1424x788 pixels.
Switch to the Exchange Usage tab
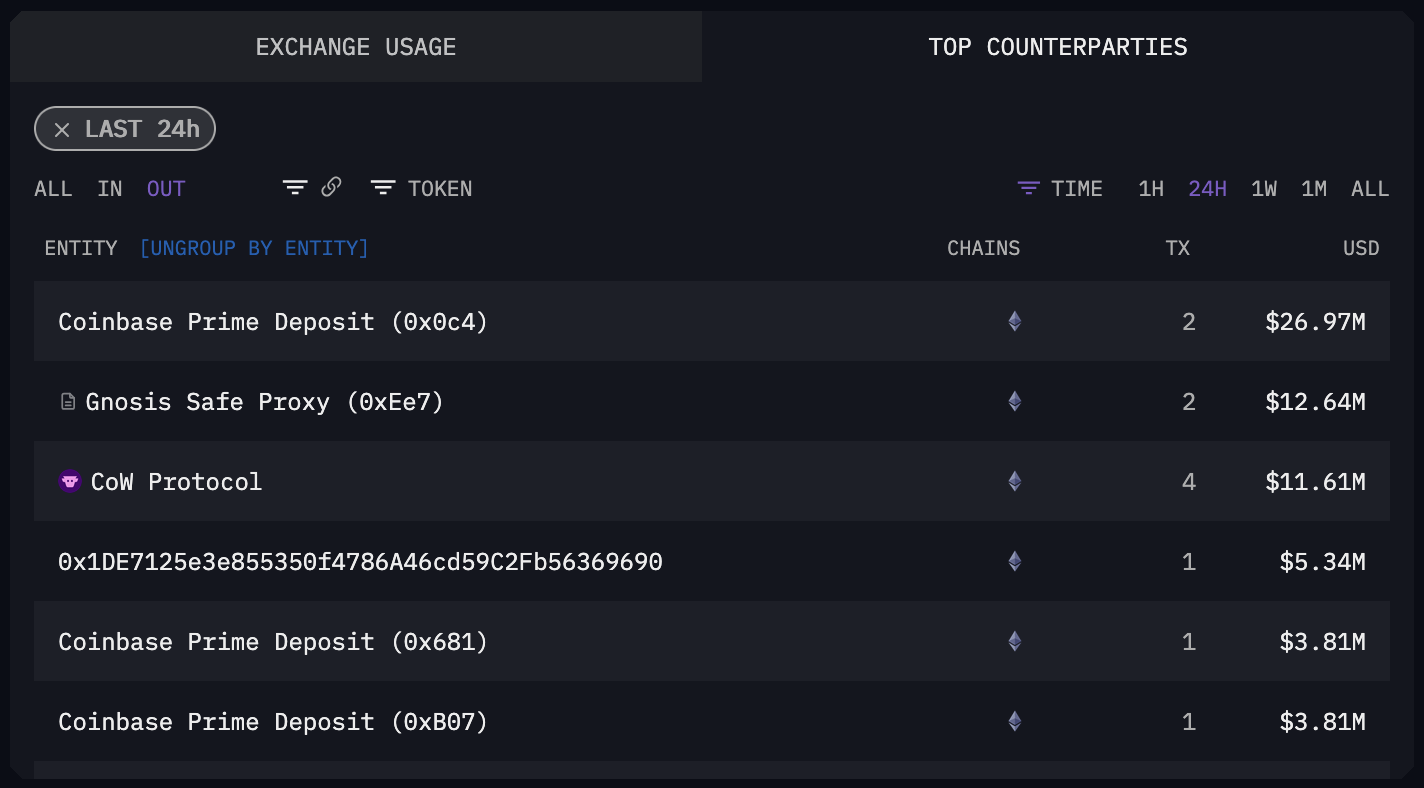tap(356, 47)
